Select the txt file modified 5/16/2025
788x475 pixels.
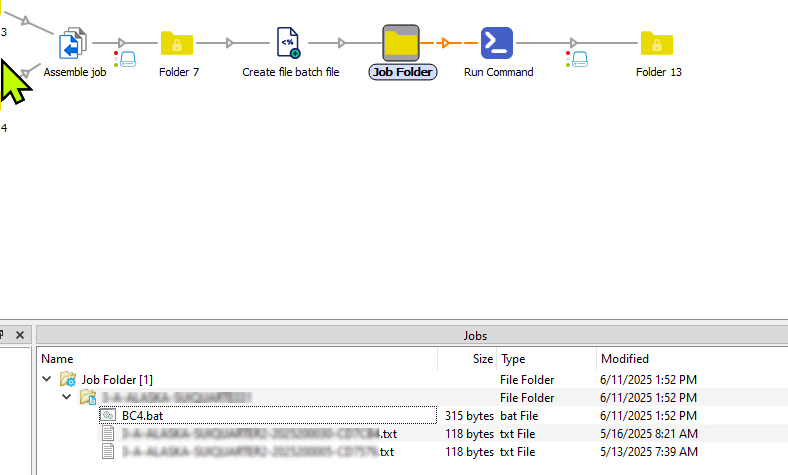coord(258,434)
